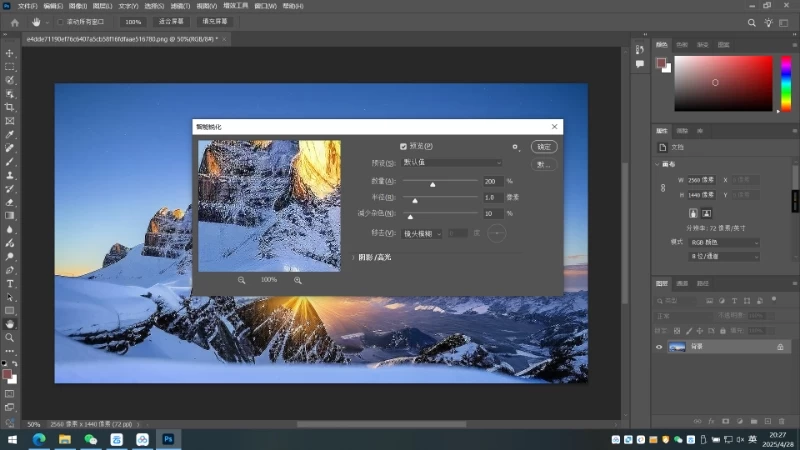Open the History panel icon
The height and width of the screenshot is (450, 800).
coord(640,49)
